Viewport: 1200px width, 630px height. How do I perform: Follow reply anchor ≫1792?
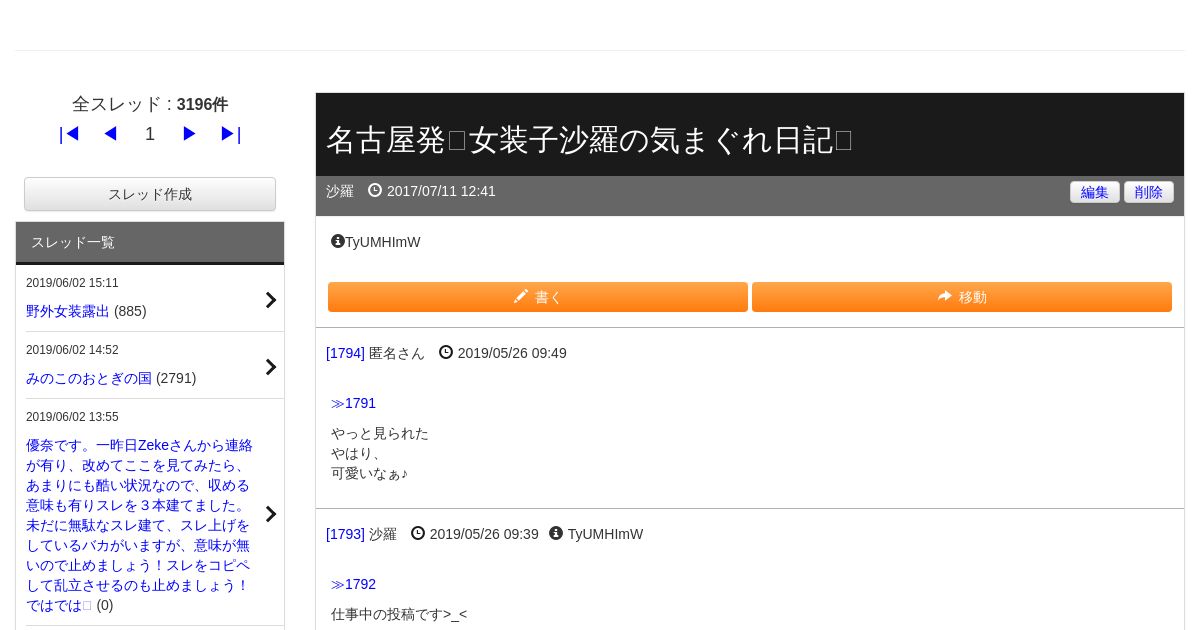[x=354, y=584]
